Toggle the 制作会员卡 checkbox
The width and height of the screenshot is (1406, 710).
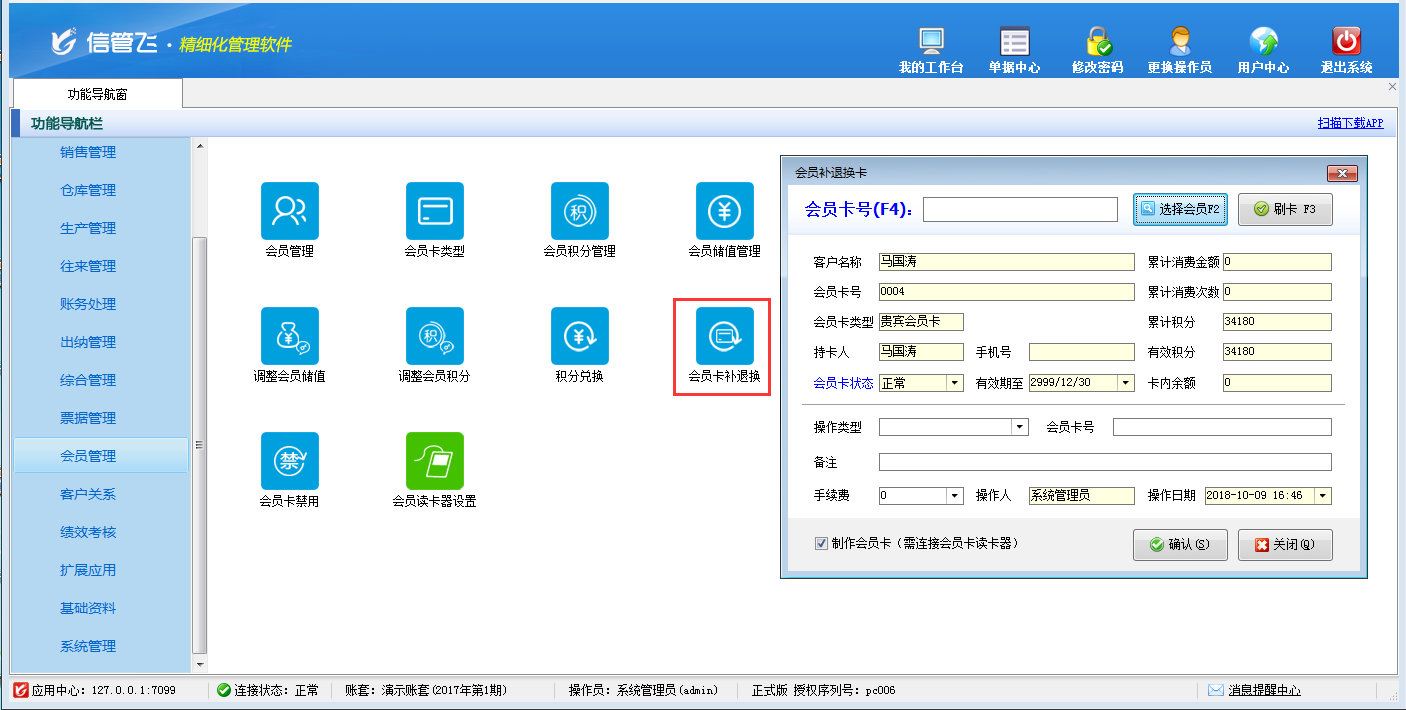[821, 544]
